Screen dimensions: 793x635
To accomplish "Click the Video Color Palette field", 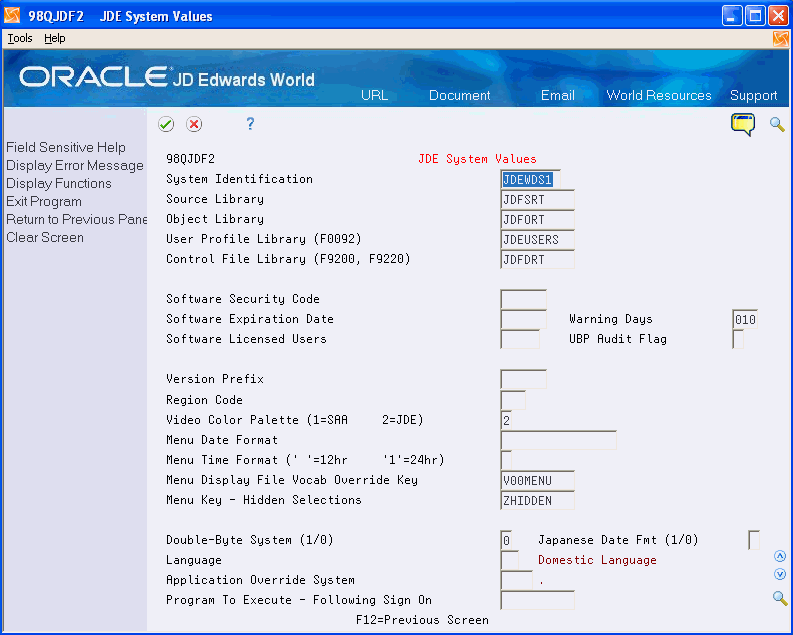I will [506, 420].
